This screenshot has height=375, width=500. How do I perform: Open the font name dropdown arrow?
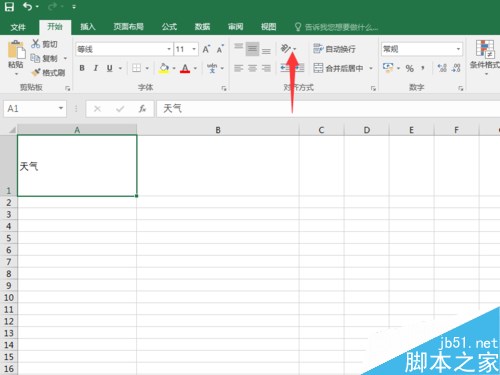(169, 49)
